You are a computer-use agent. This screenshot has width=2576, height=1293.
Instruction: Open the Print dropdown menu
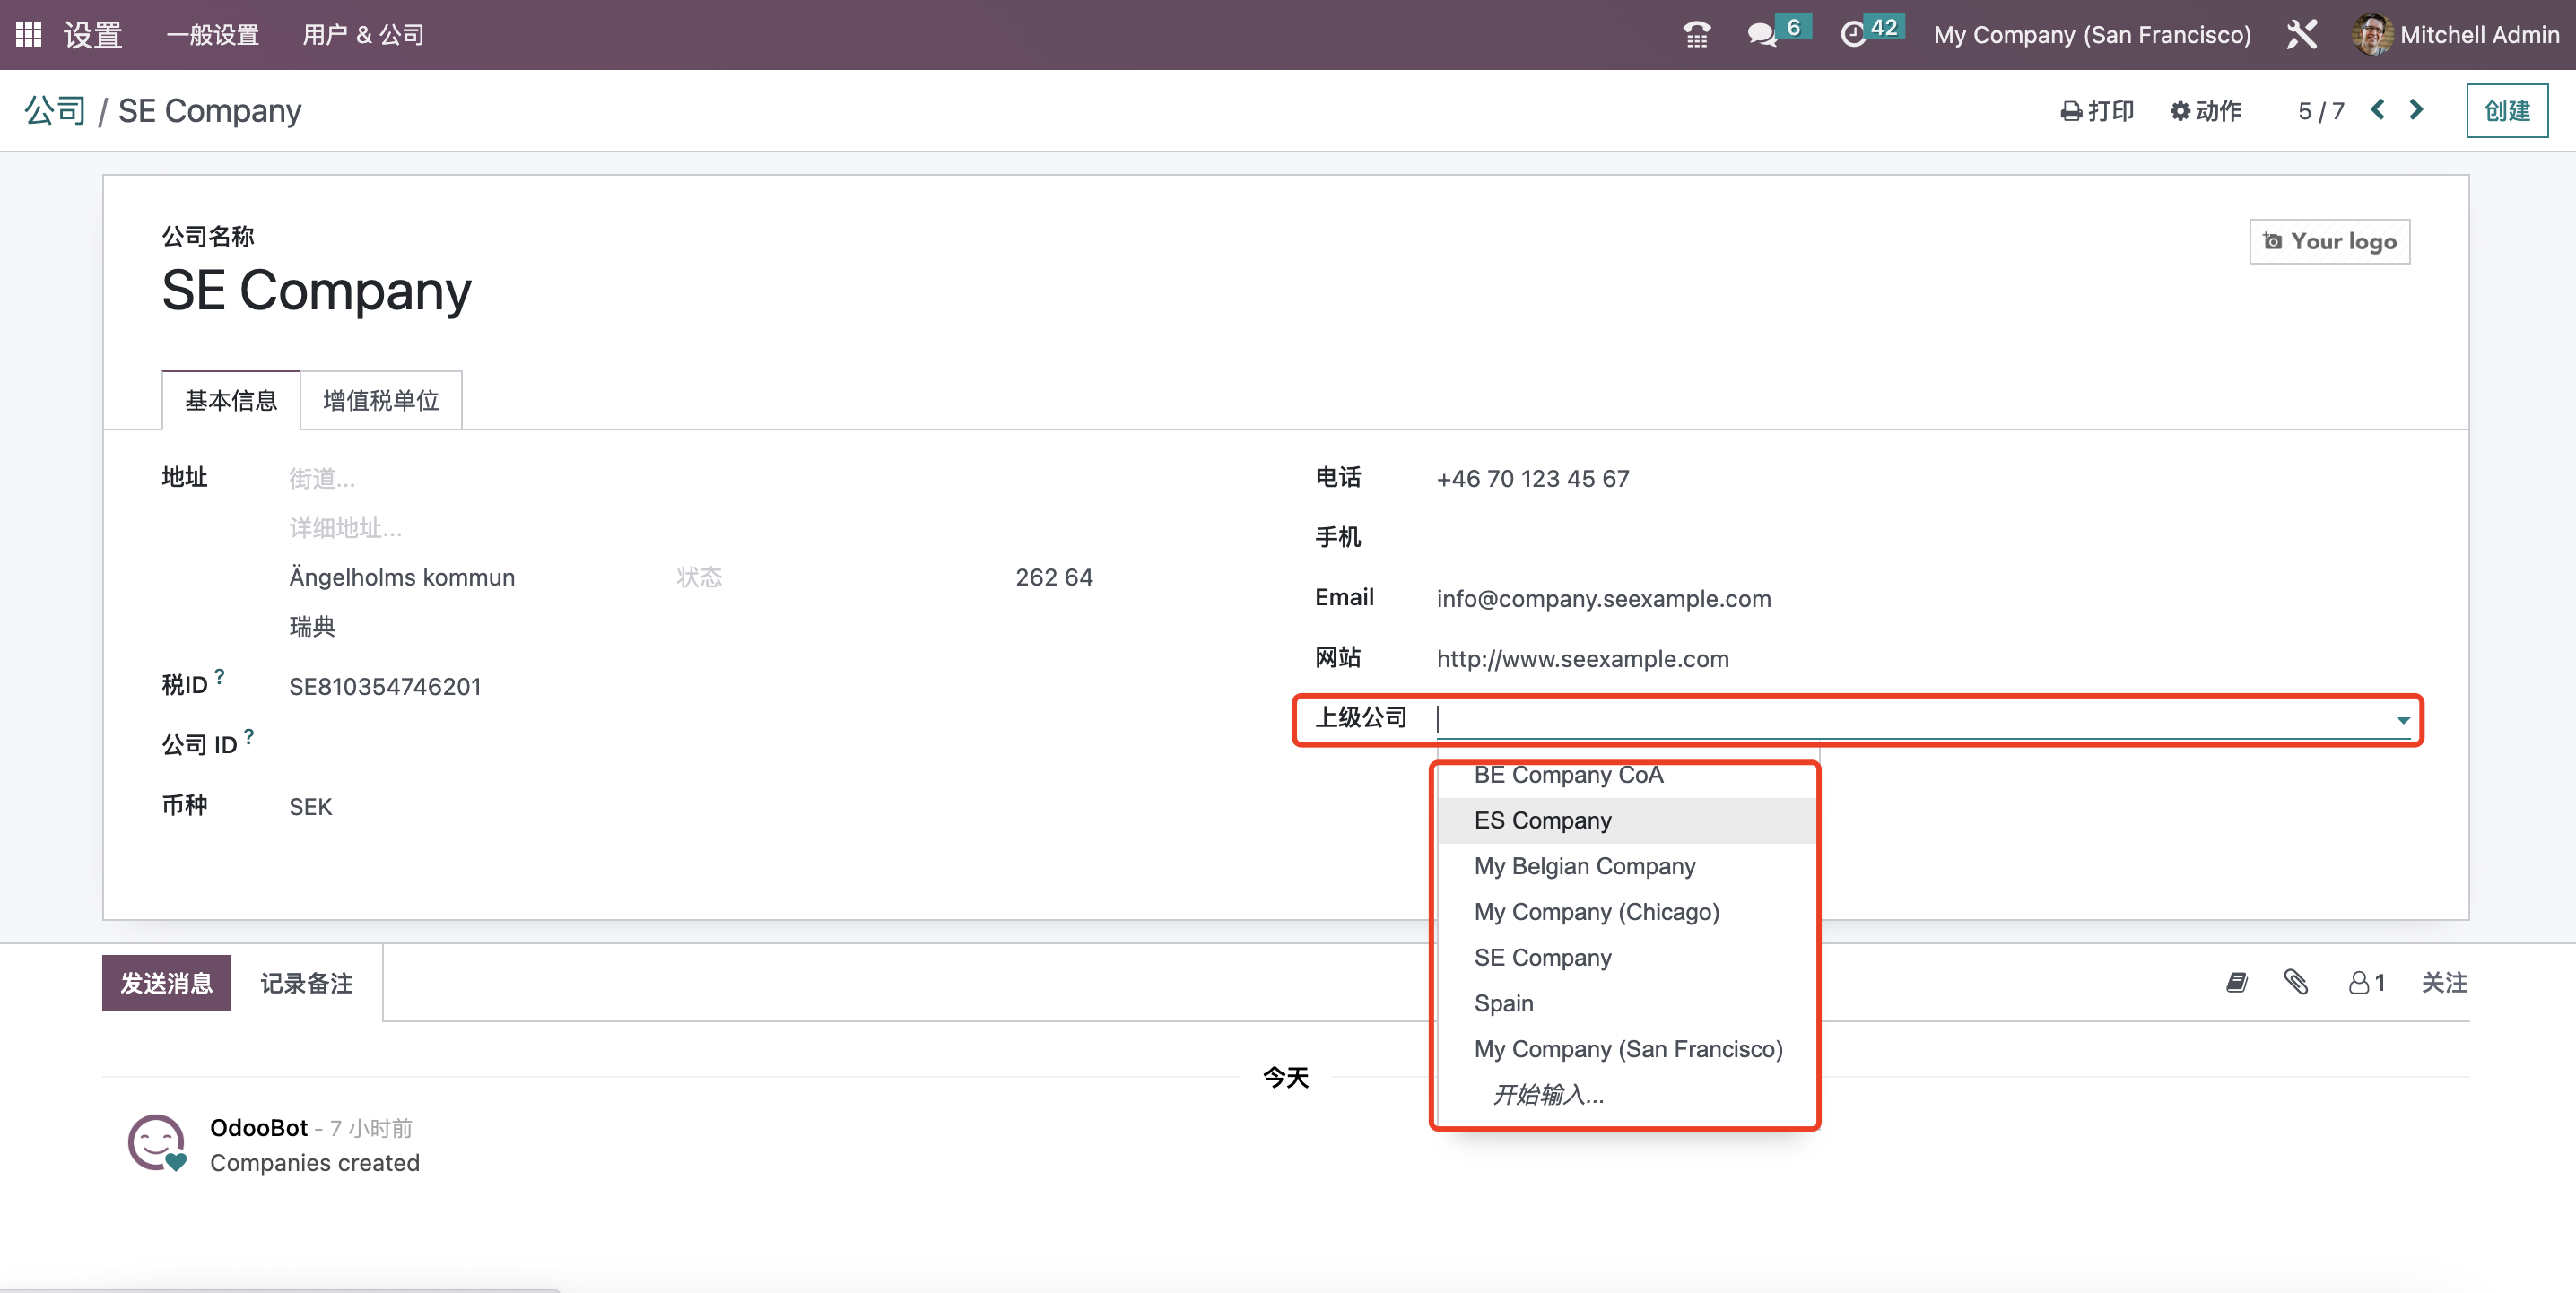2096,111
